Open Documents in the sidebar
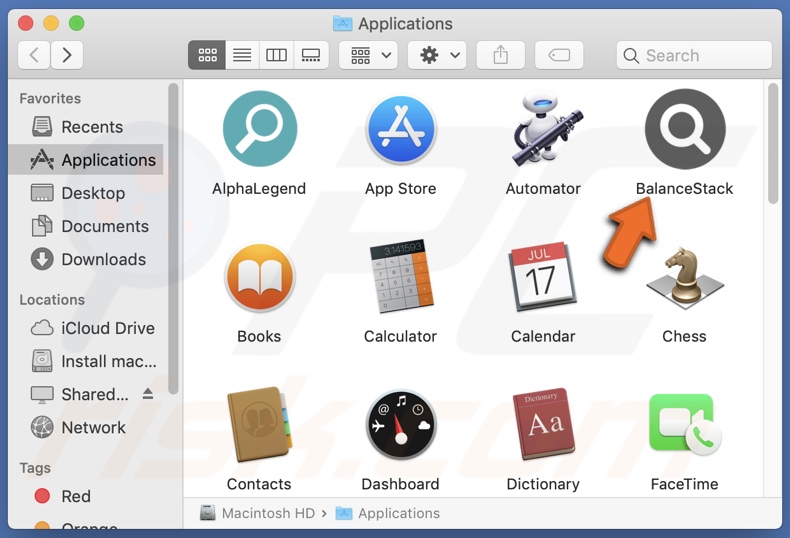The width and height of the screenshot is (790, 538). coord(85,226)
